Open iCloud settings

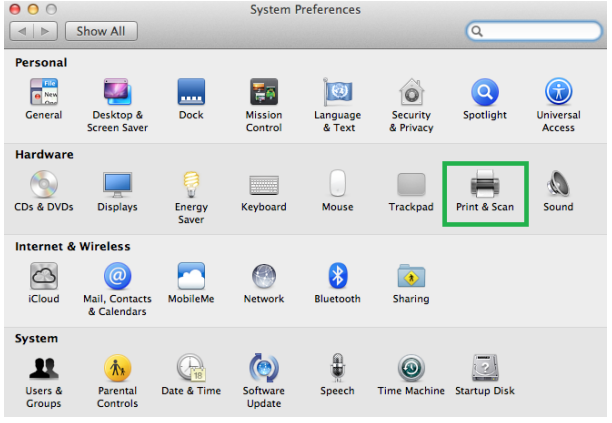44,277
